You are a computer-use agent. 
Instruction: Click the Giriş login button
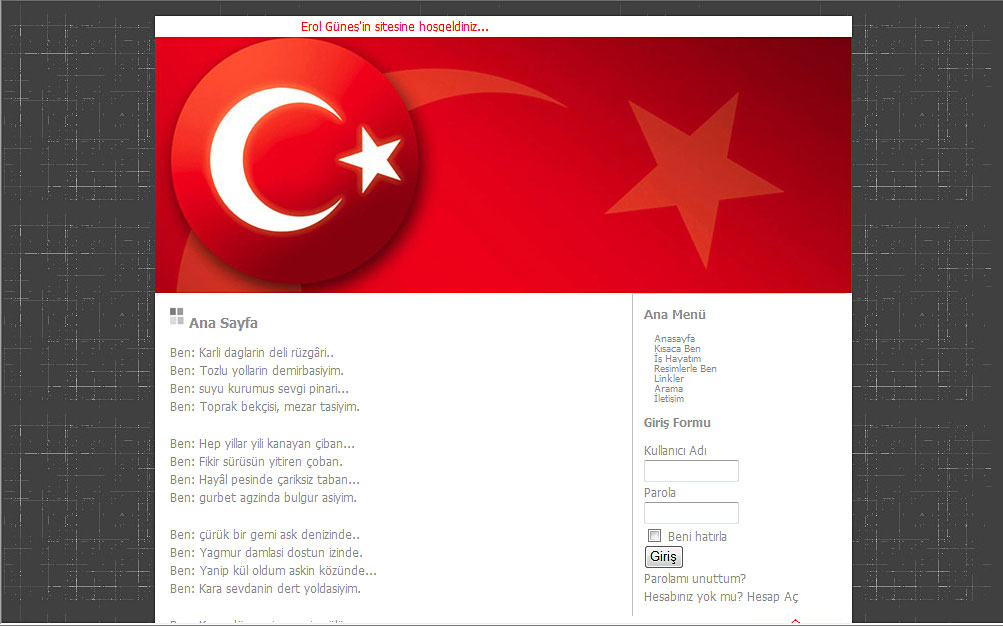(663, 557)
